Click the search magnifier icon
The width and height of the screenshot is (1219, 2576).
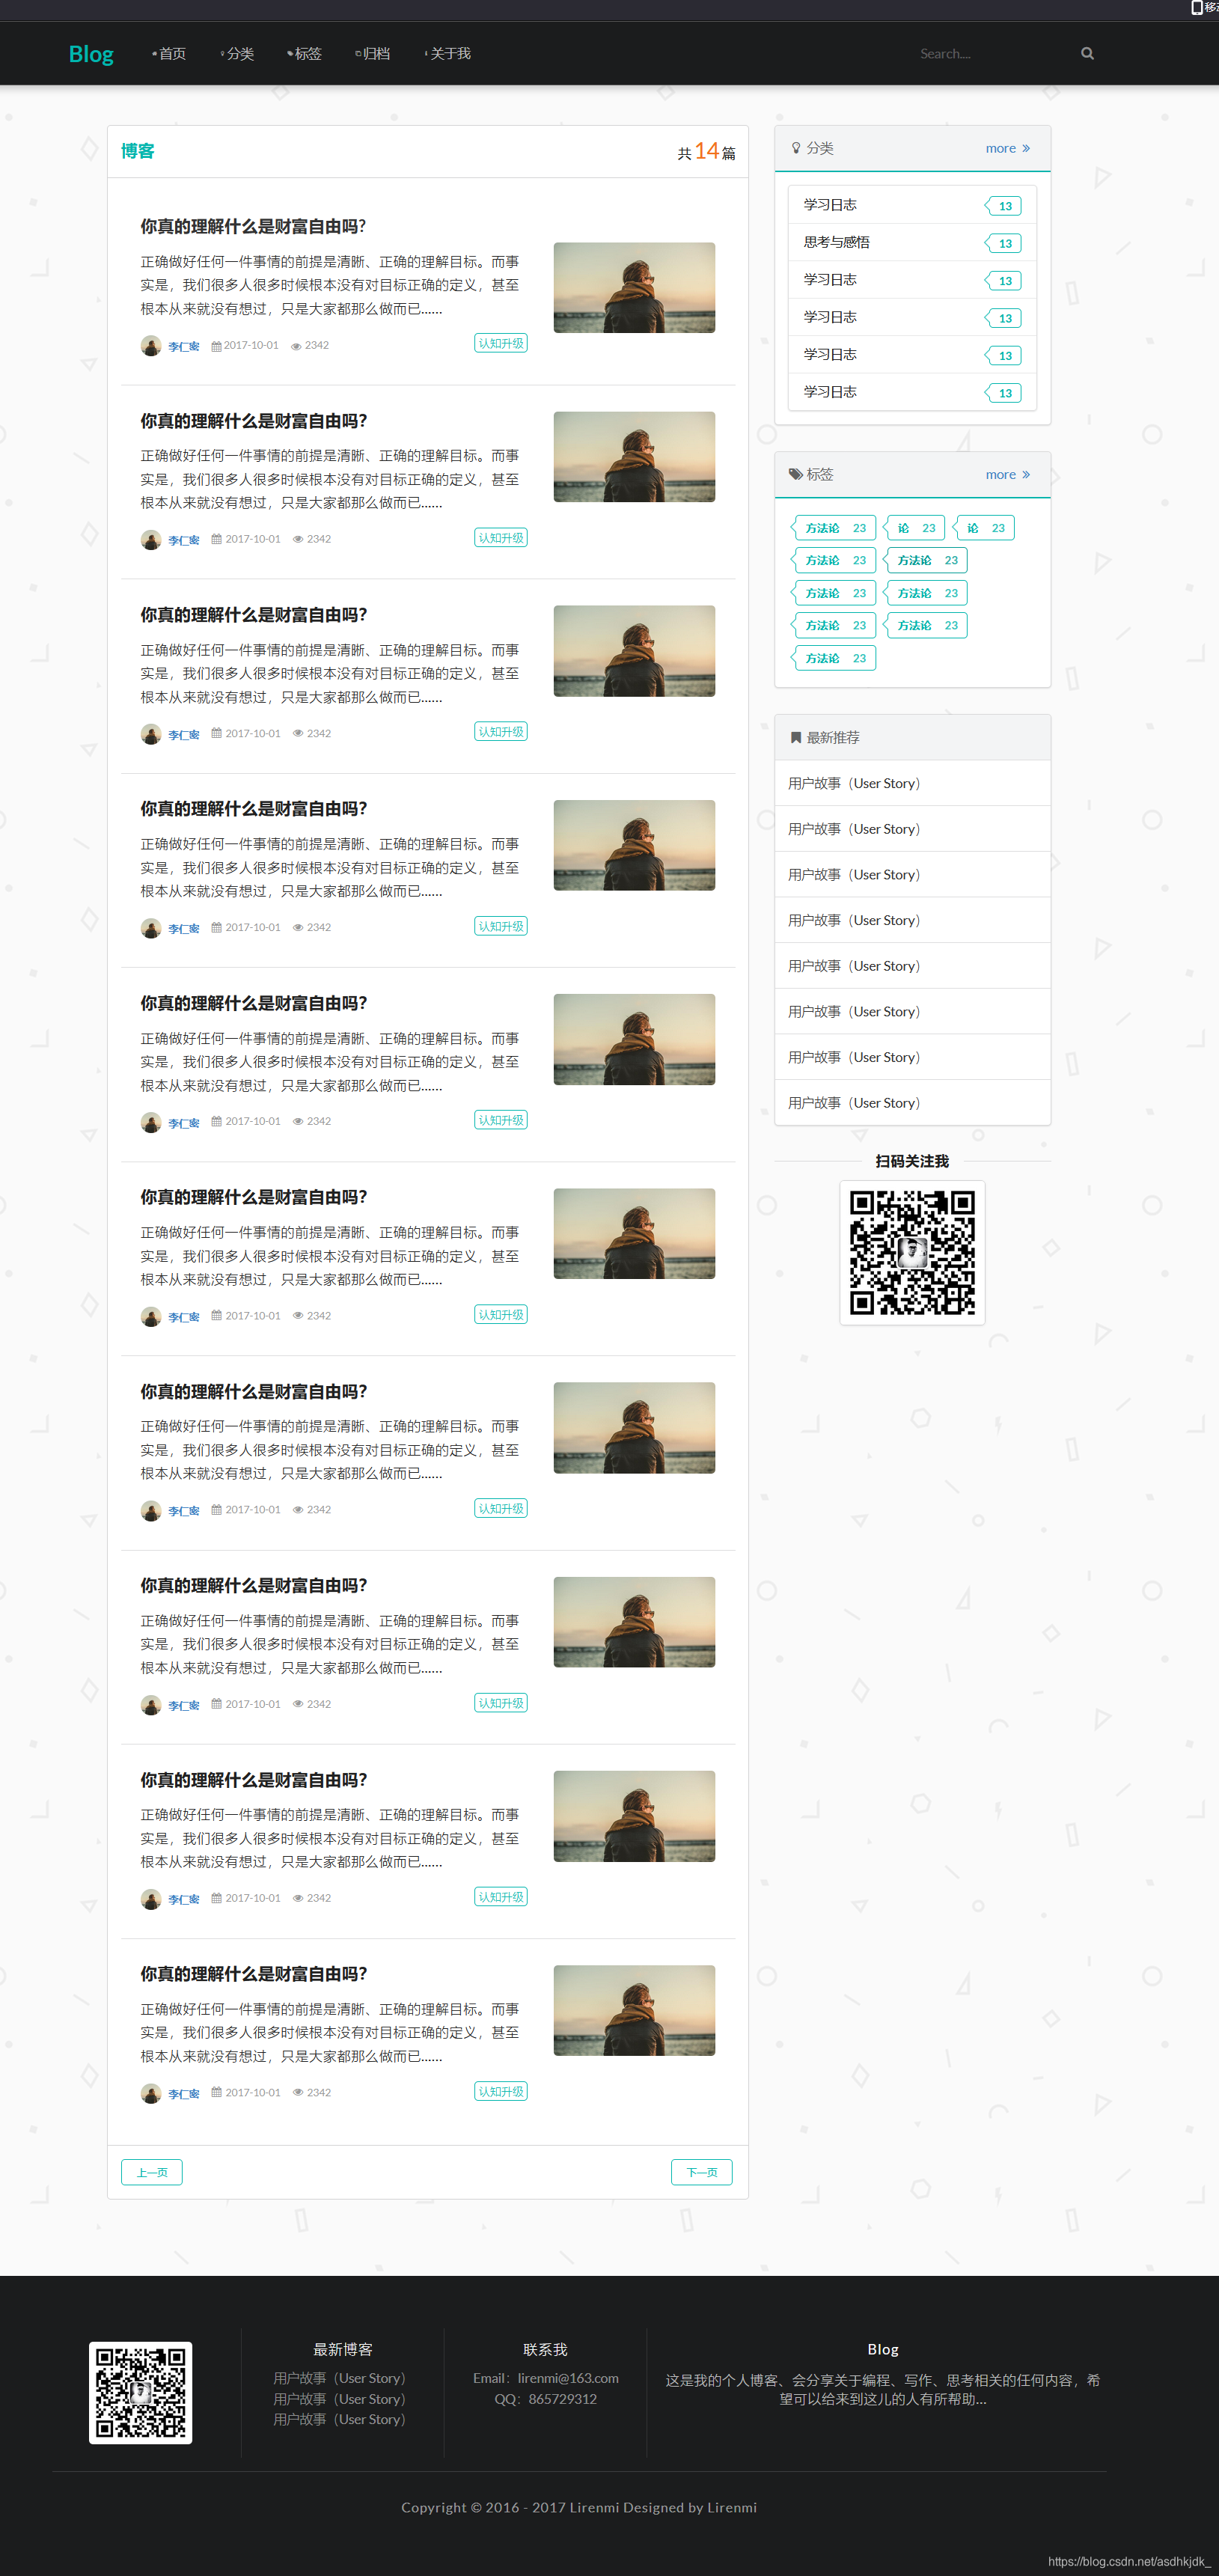pos(1086,53)
